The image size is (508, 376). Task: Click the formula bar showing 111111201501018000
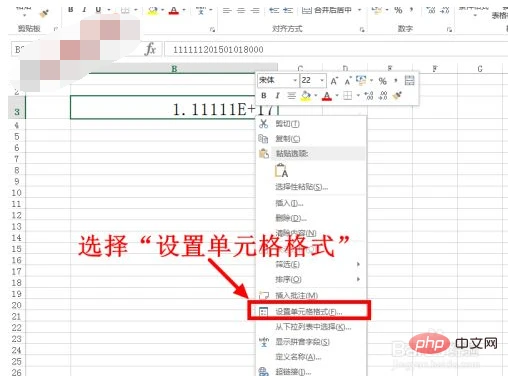click(336, 50)
